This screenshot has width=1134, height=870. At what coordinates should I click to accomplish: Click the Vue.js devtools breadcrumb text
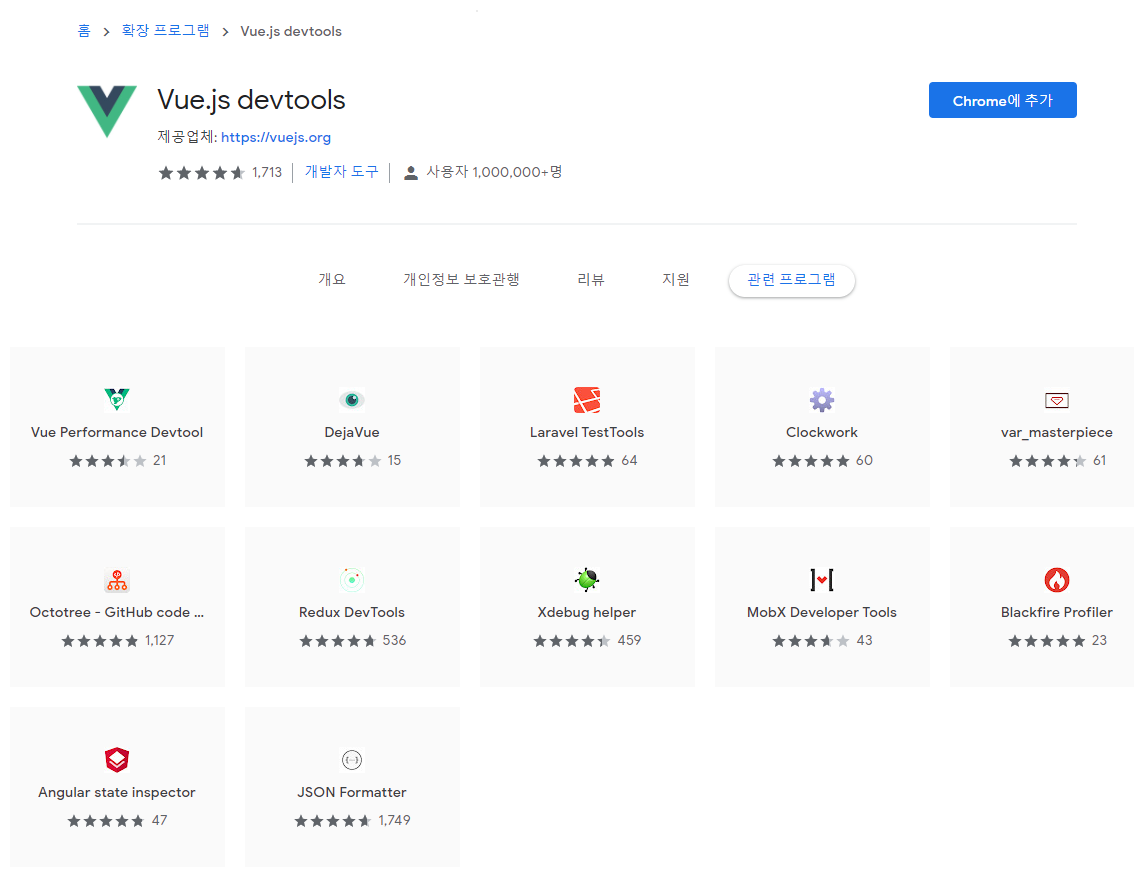pos(291,31)
